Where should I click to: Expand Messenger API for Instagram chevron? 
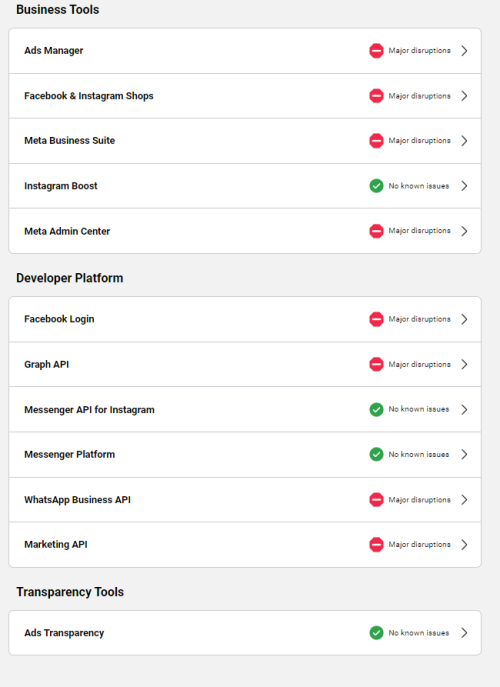[x=465, y=410]
